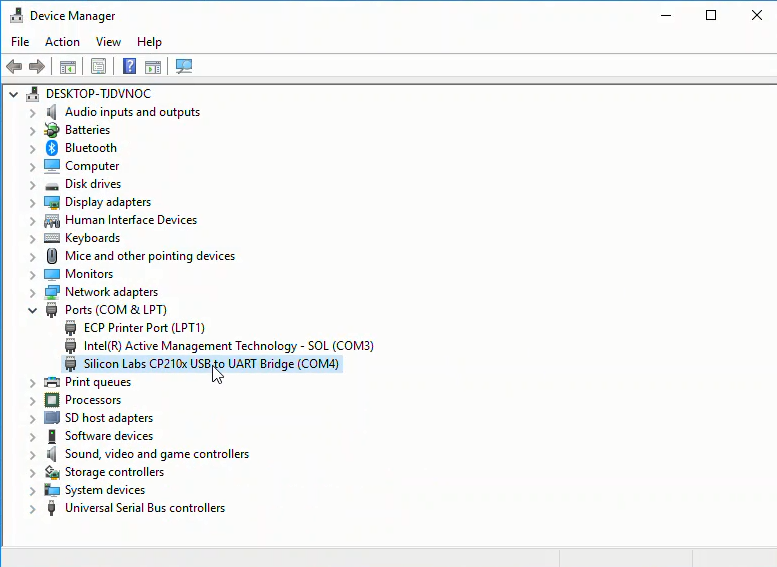Click the Universal Serial Bus controllers icon
Screen dimensions: 777x567
pos(52,508)
